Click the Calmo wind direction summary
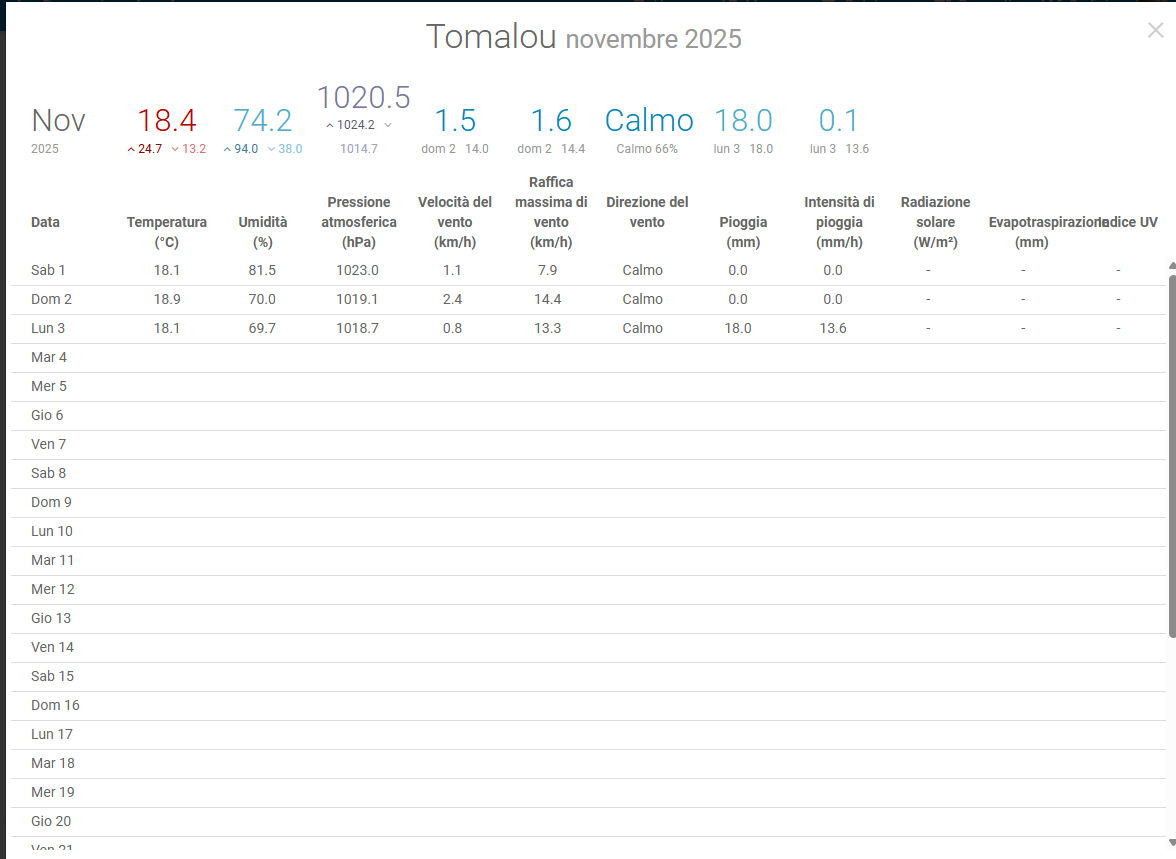 tap(648, 121)
